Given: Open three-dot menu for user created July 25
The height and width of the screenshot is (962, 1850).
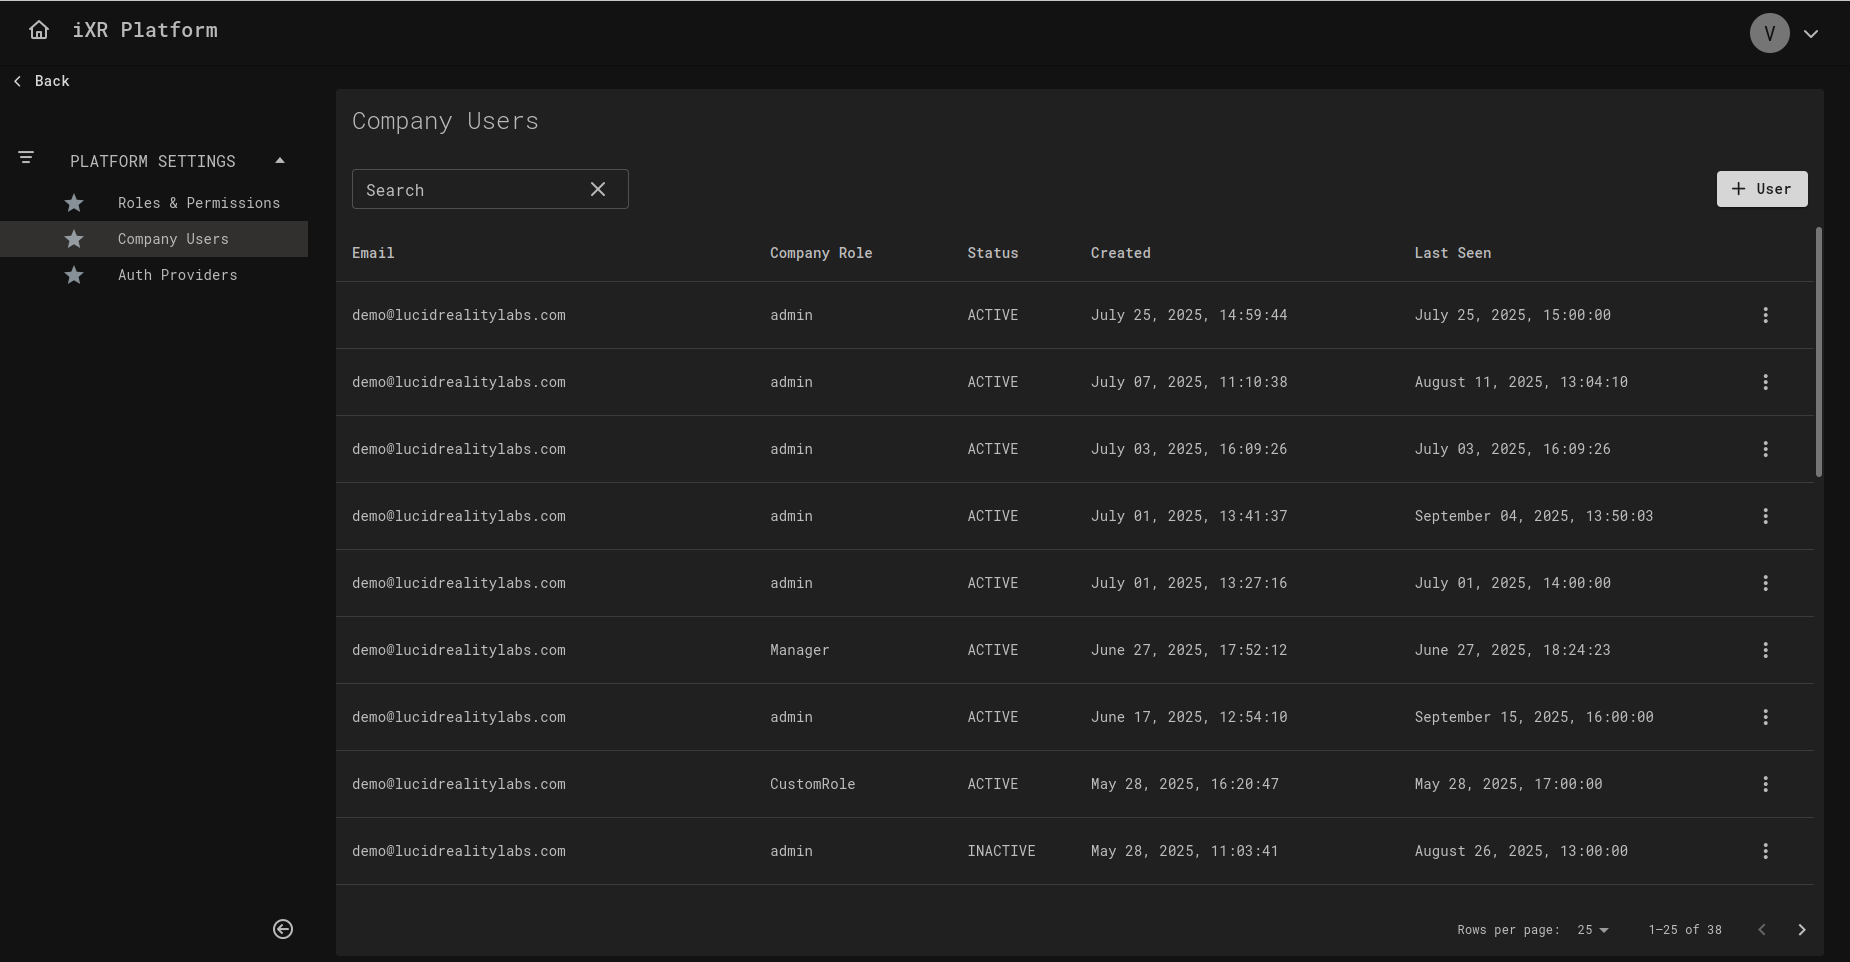Looking at the screenshot, I should click(x=1765, y=315).
